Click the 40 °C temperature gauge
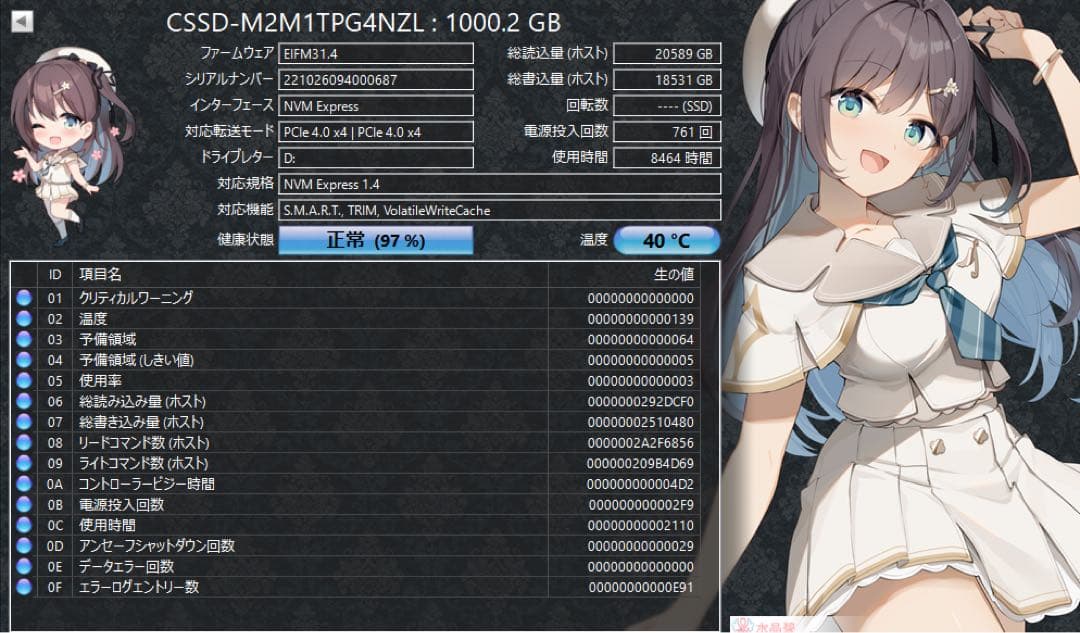The height and width of the screenshot is (633, 1080). (668, 240)
